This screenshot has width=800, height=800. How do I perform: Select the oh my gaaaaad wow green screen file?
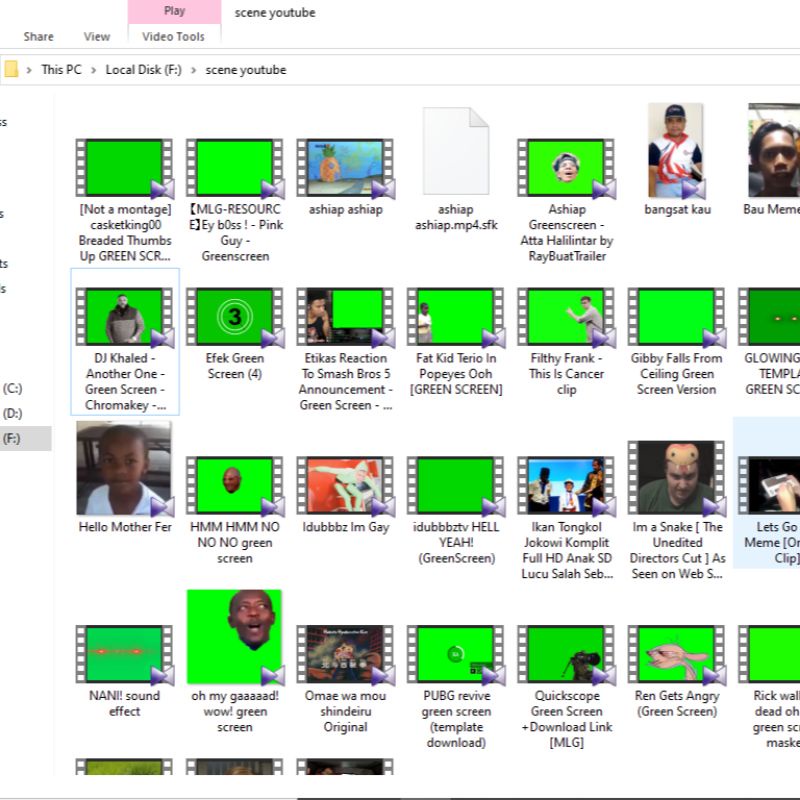pos(234,637)
